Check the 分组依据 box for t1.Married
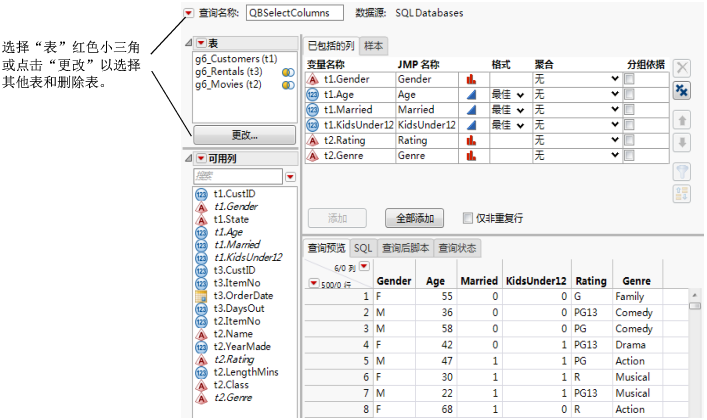The image size is (707, 420). (629, 110)
